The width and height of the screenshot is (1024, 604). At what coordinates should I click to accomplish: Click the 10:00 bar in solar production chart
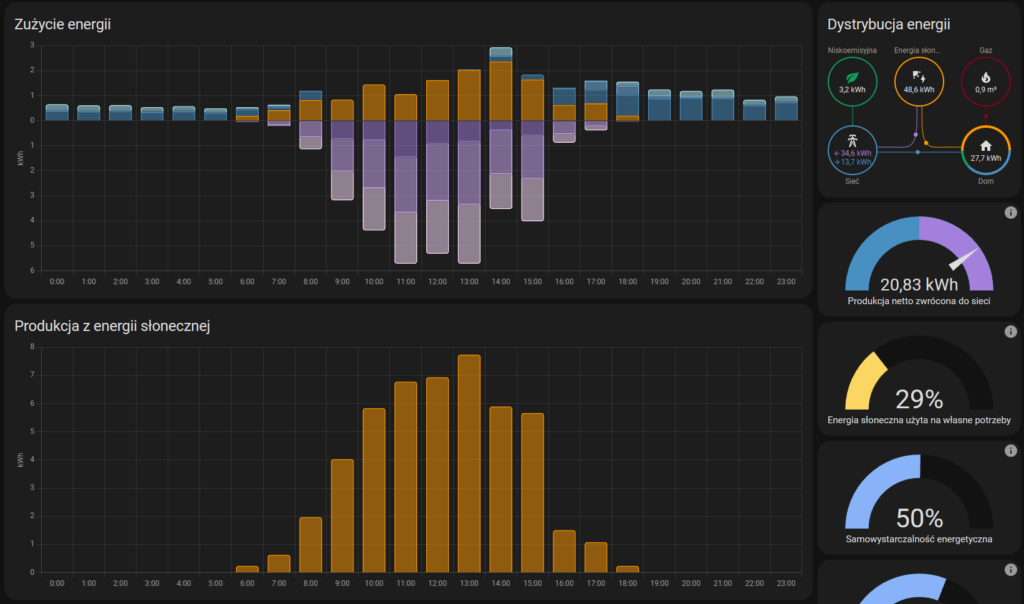(x=374, y=490)
